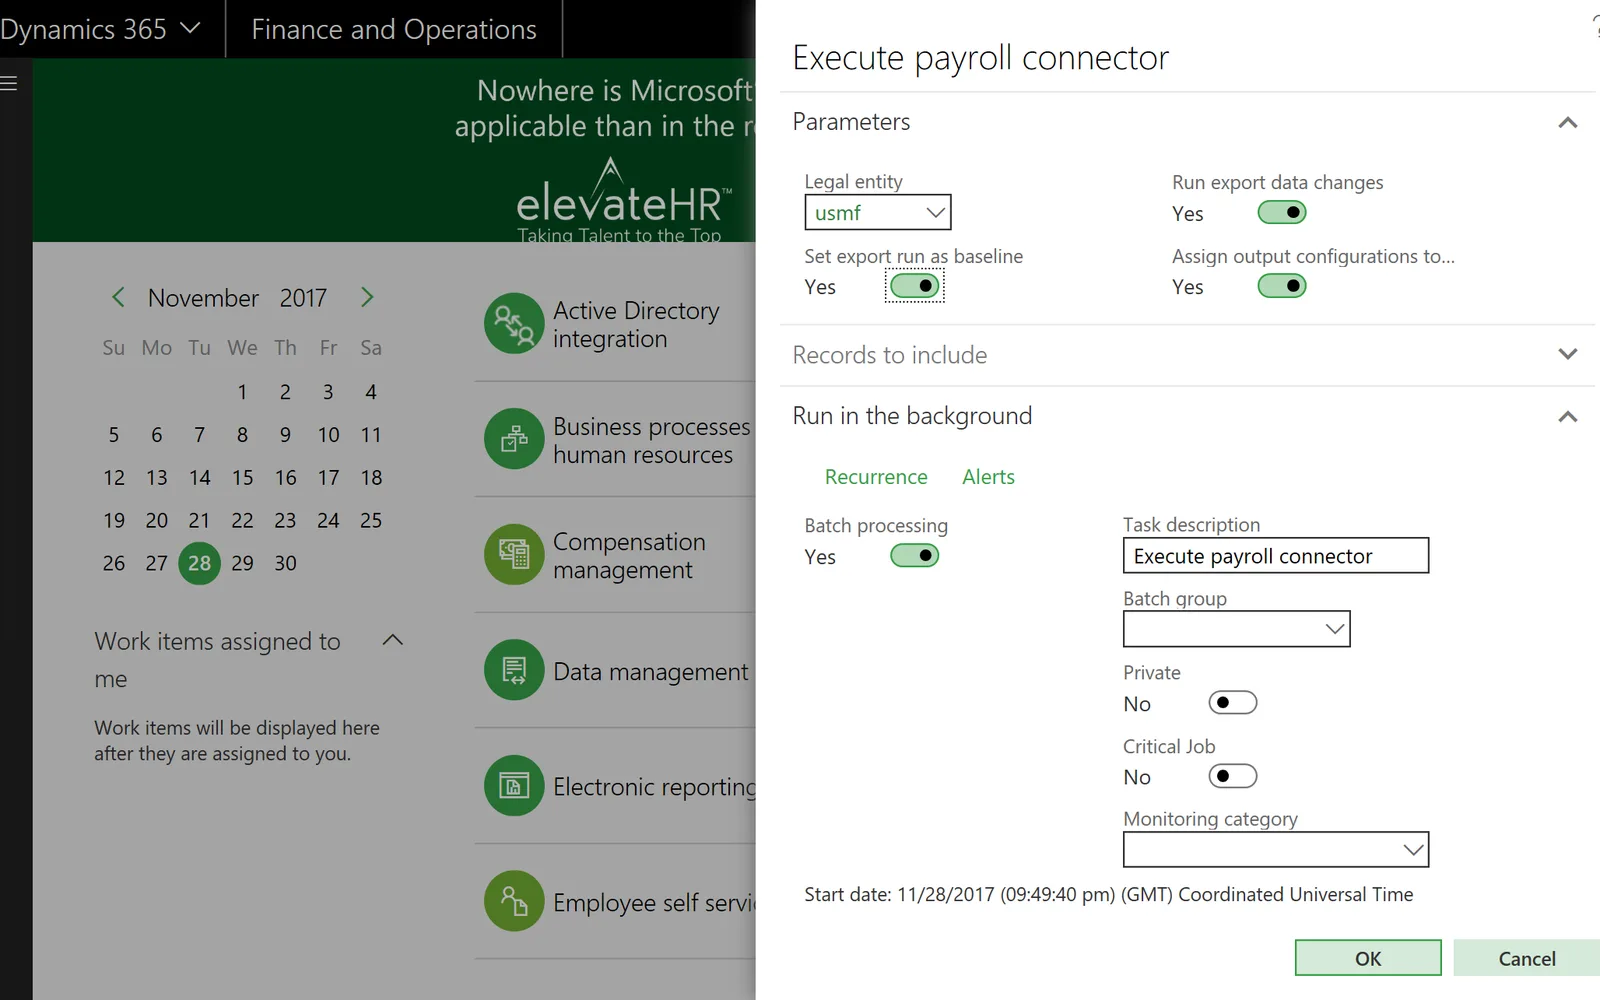Click the Task description field
1600x1000 pixels.
pyautogui.click(x=1276, y=556)
